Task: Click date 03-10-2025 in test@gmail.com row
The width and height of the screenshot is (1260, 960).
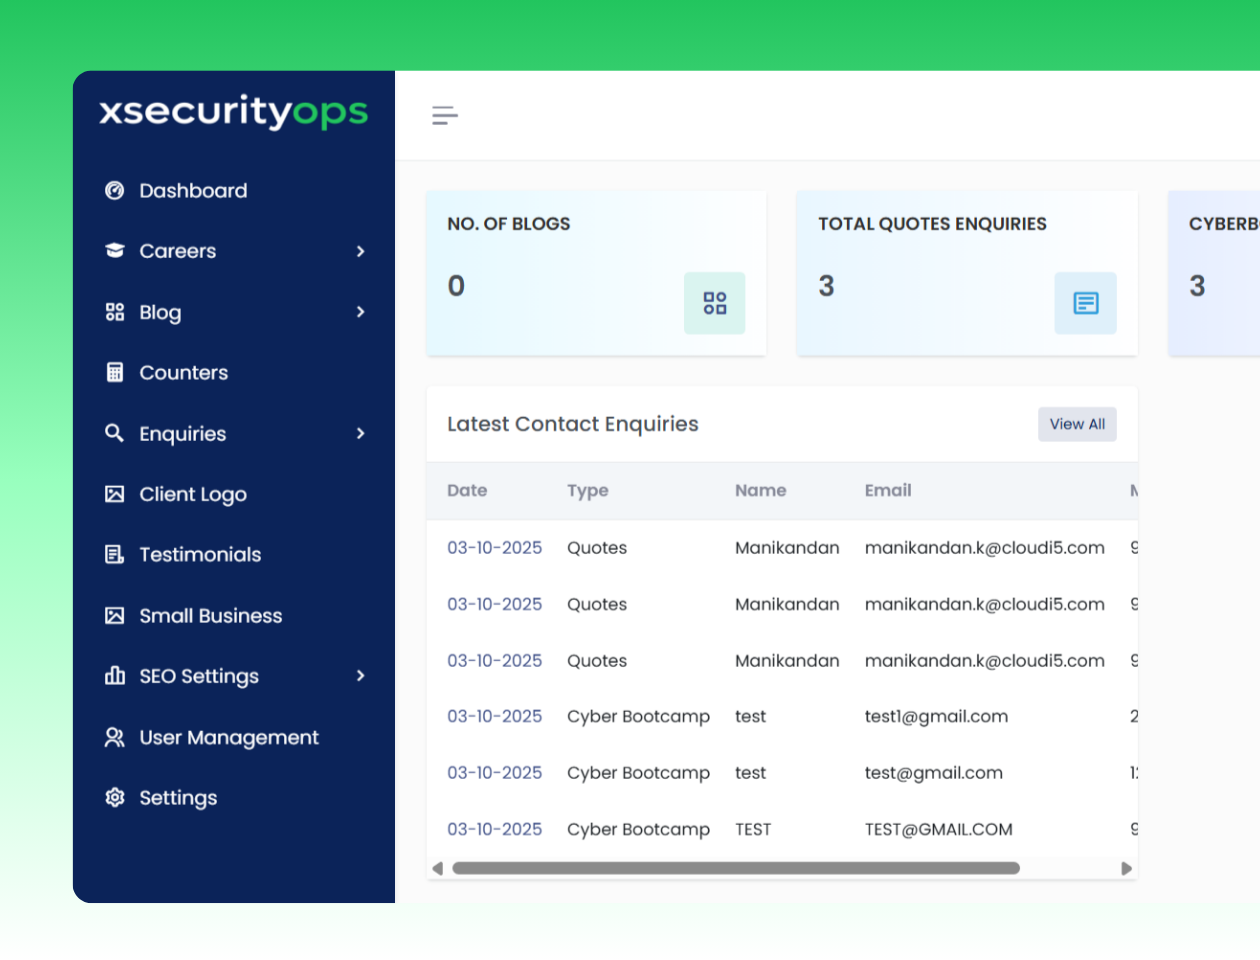Action: pos(495,773)
